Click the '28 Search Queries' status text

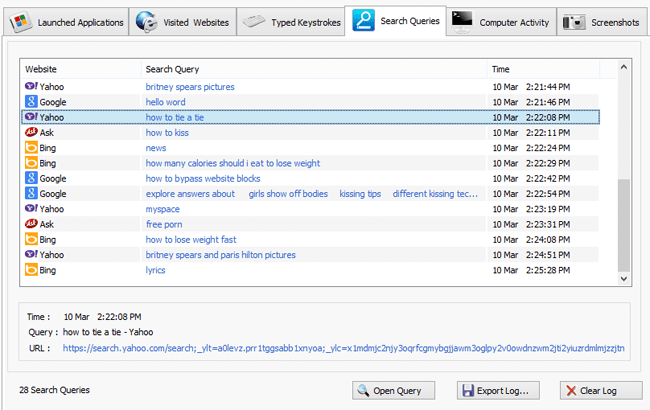click(54, 390)
